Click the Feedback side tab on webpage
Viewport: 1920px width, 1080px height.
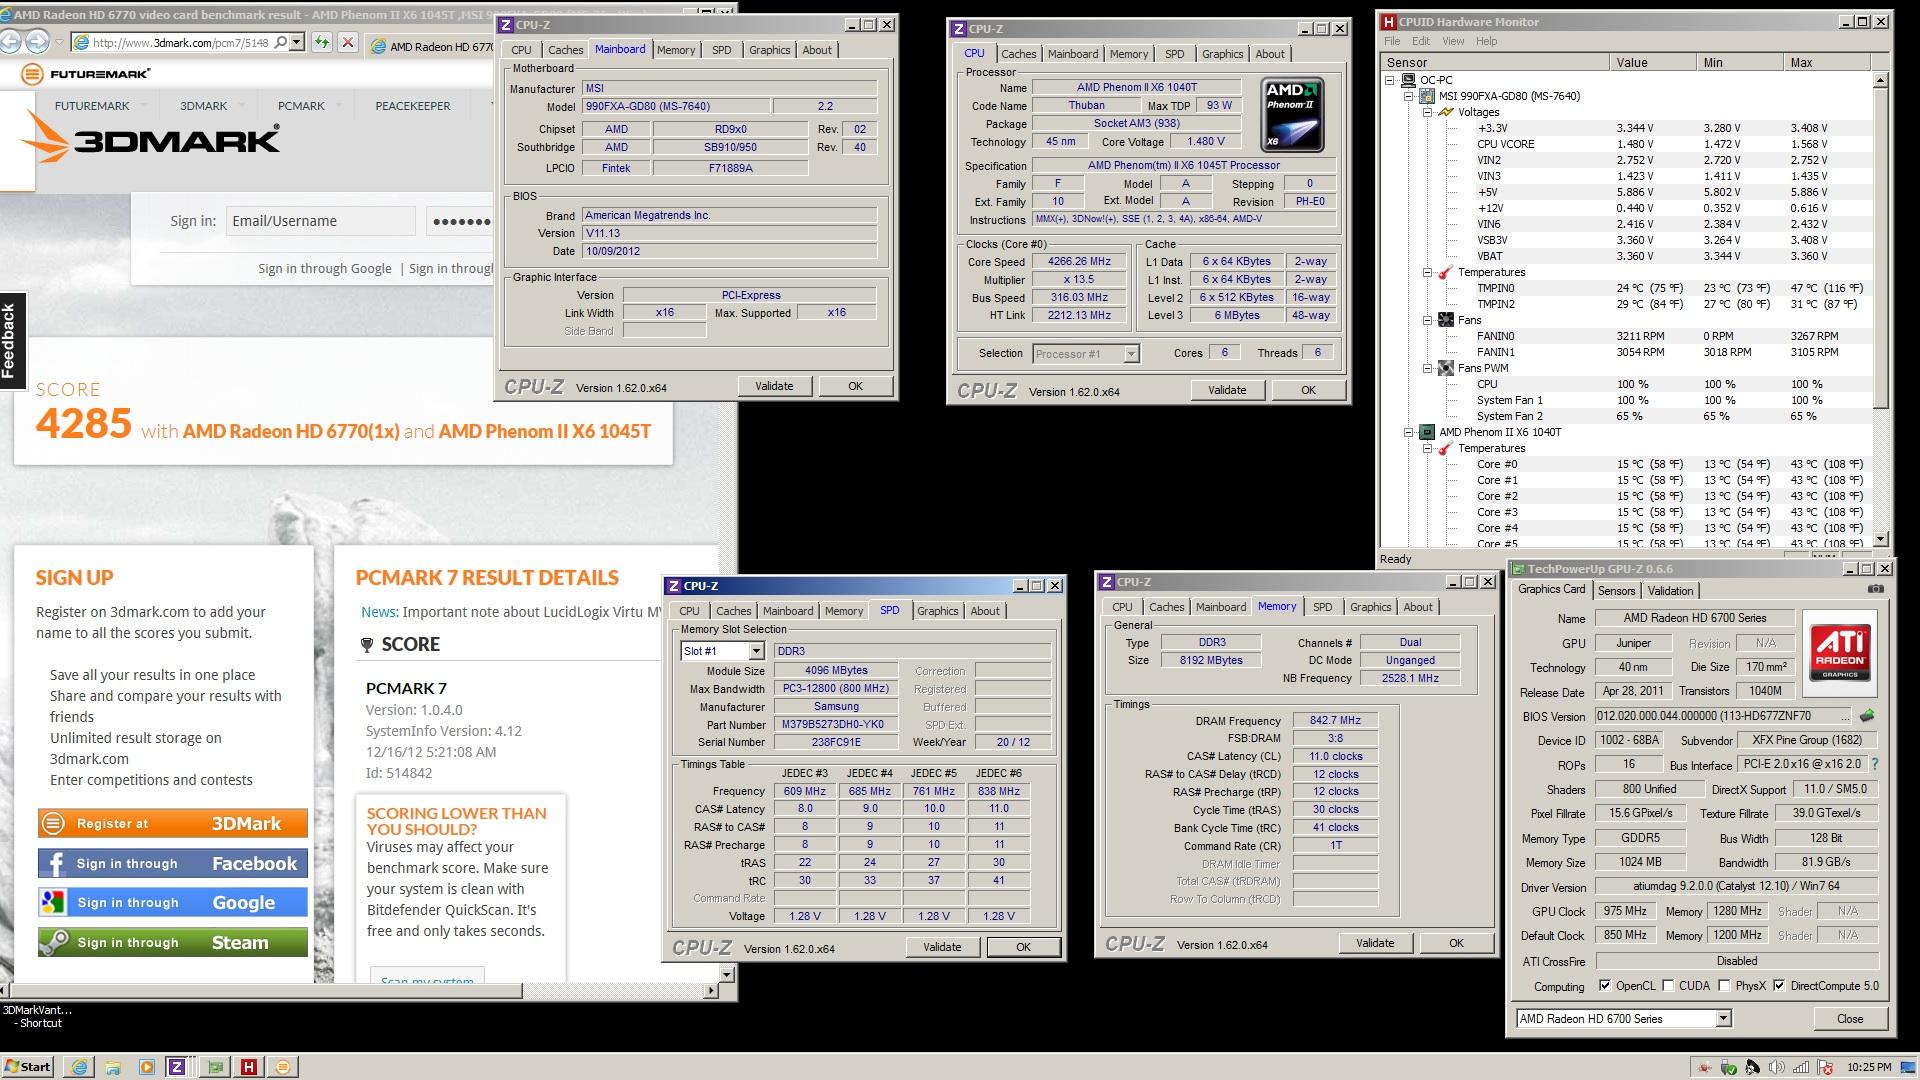click(x=11, y=341)
